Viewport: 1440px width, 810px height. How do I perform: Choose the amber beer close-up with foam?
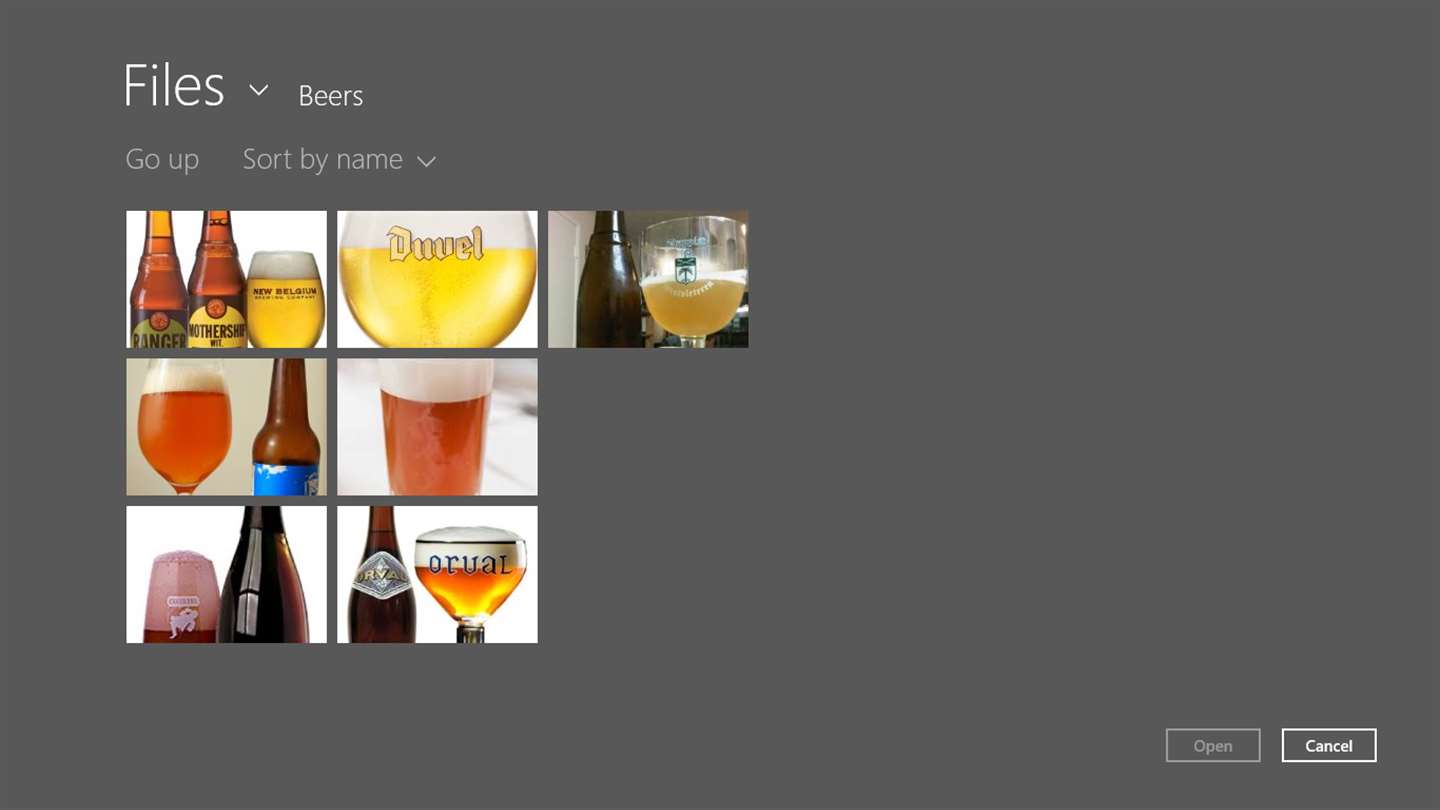[x=437, y=427]
